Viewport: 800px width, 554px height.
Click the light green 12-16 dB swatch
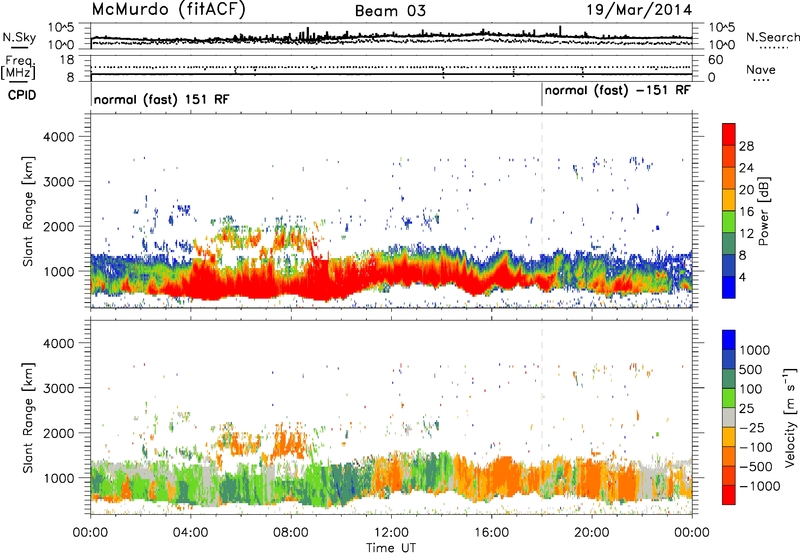pyautogui.click(x=729, y=221)
